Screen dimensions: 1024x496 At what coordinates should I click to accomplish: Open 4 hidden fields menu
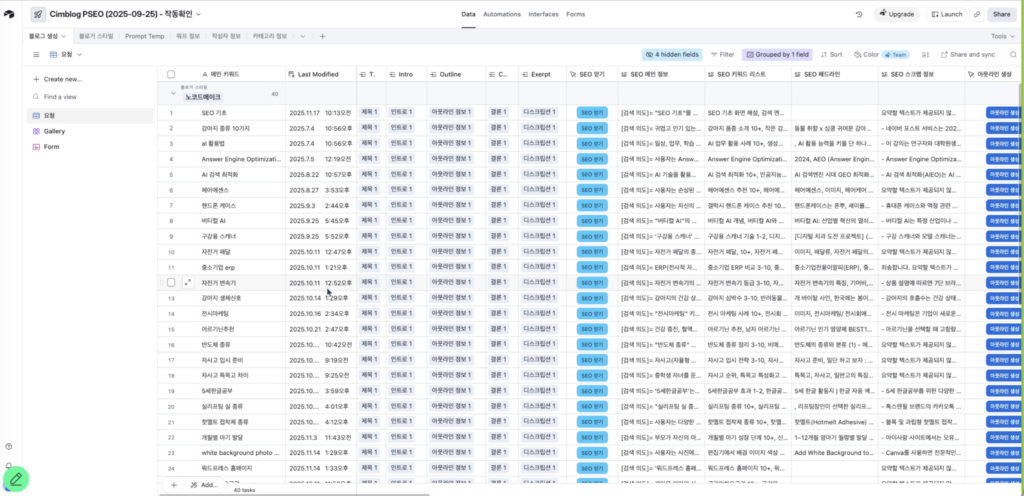(672, 55)
